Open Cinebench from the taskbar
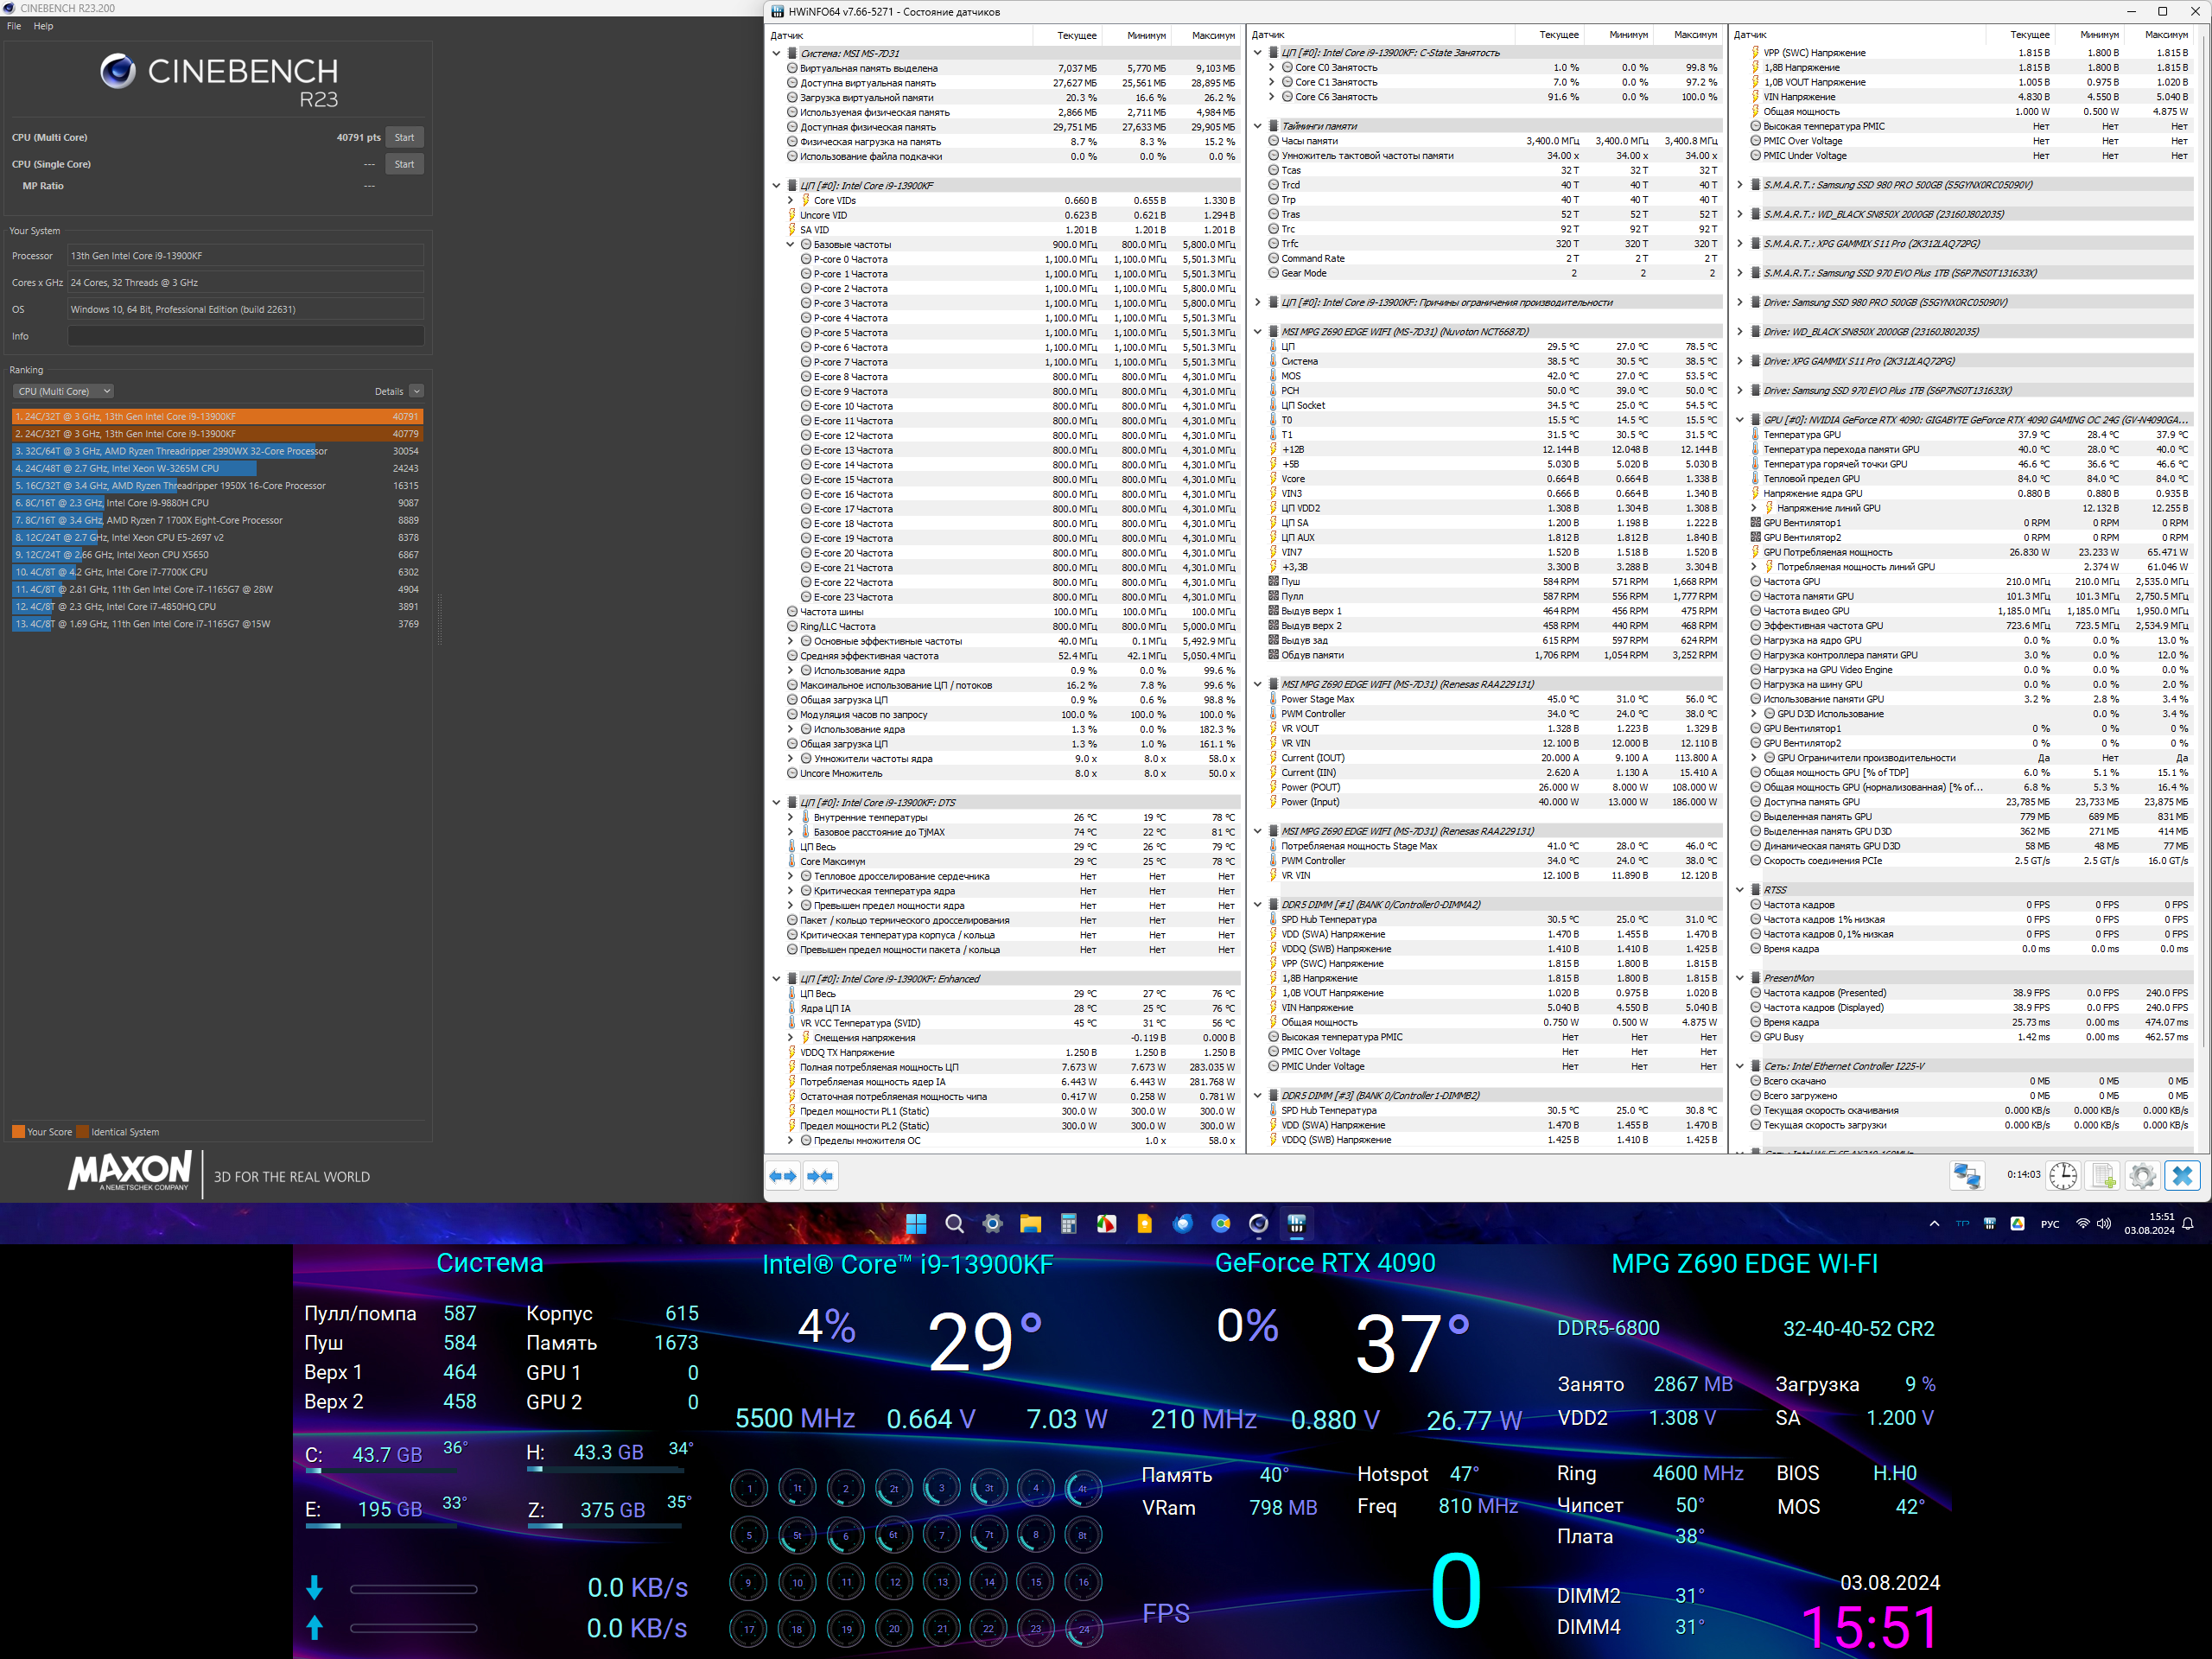Screen dimensions: 2212x1659 [1258, 1224]
